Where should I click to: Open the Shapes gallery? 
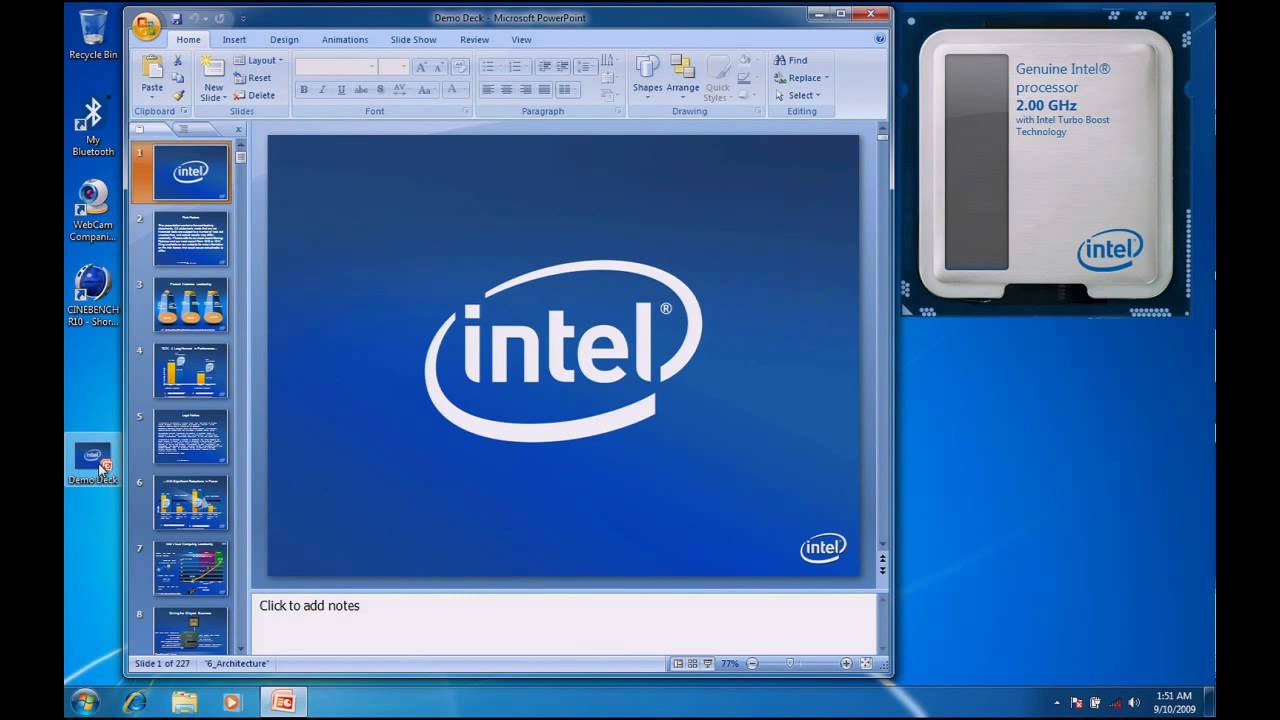pyautogui.click(x=647, y=75)
